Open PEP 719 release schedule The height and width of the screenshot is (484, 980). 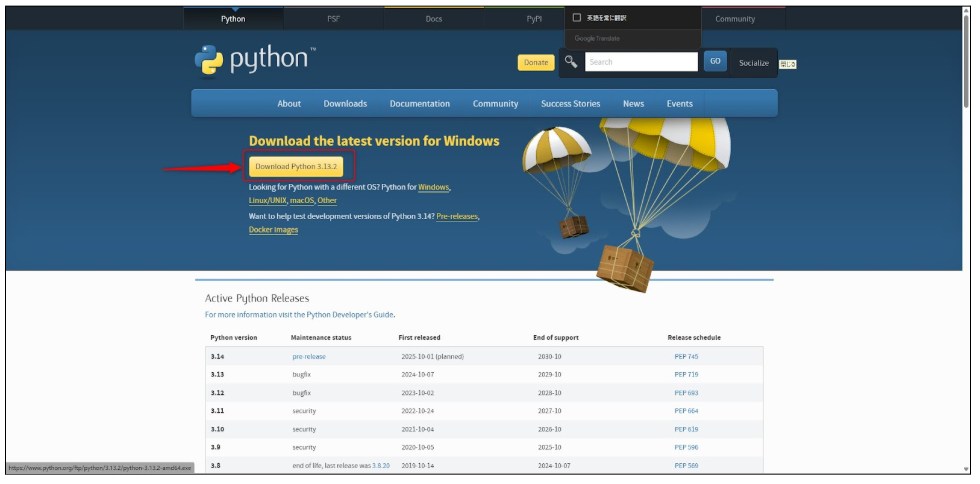(686, 375)
